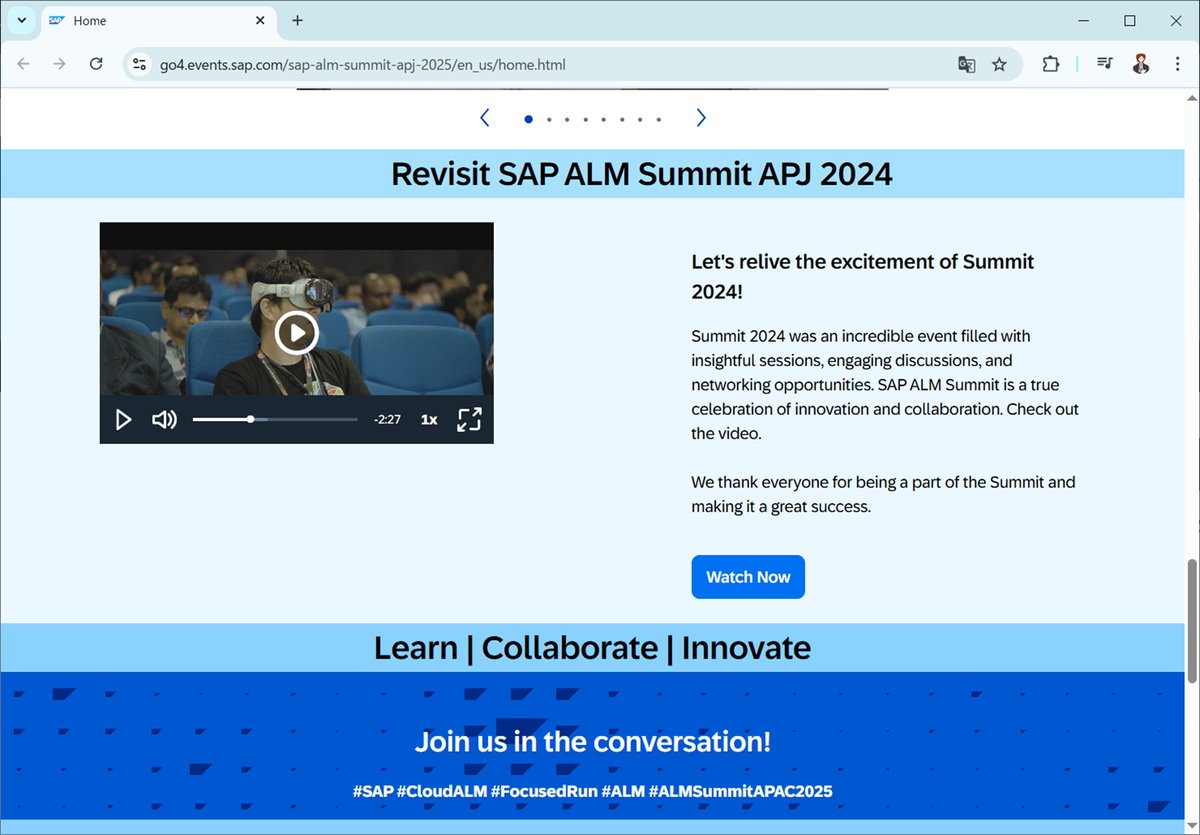The width and height of the screenshot is (1200, 835).
Task: Click the #FocusedRun hashtag
Action: click(544, 791)
